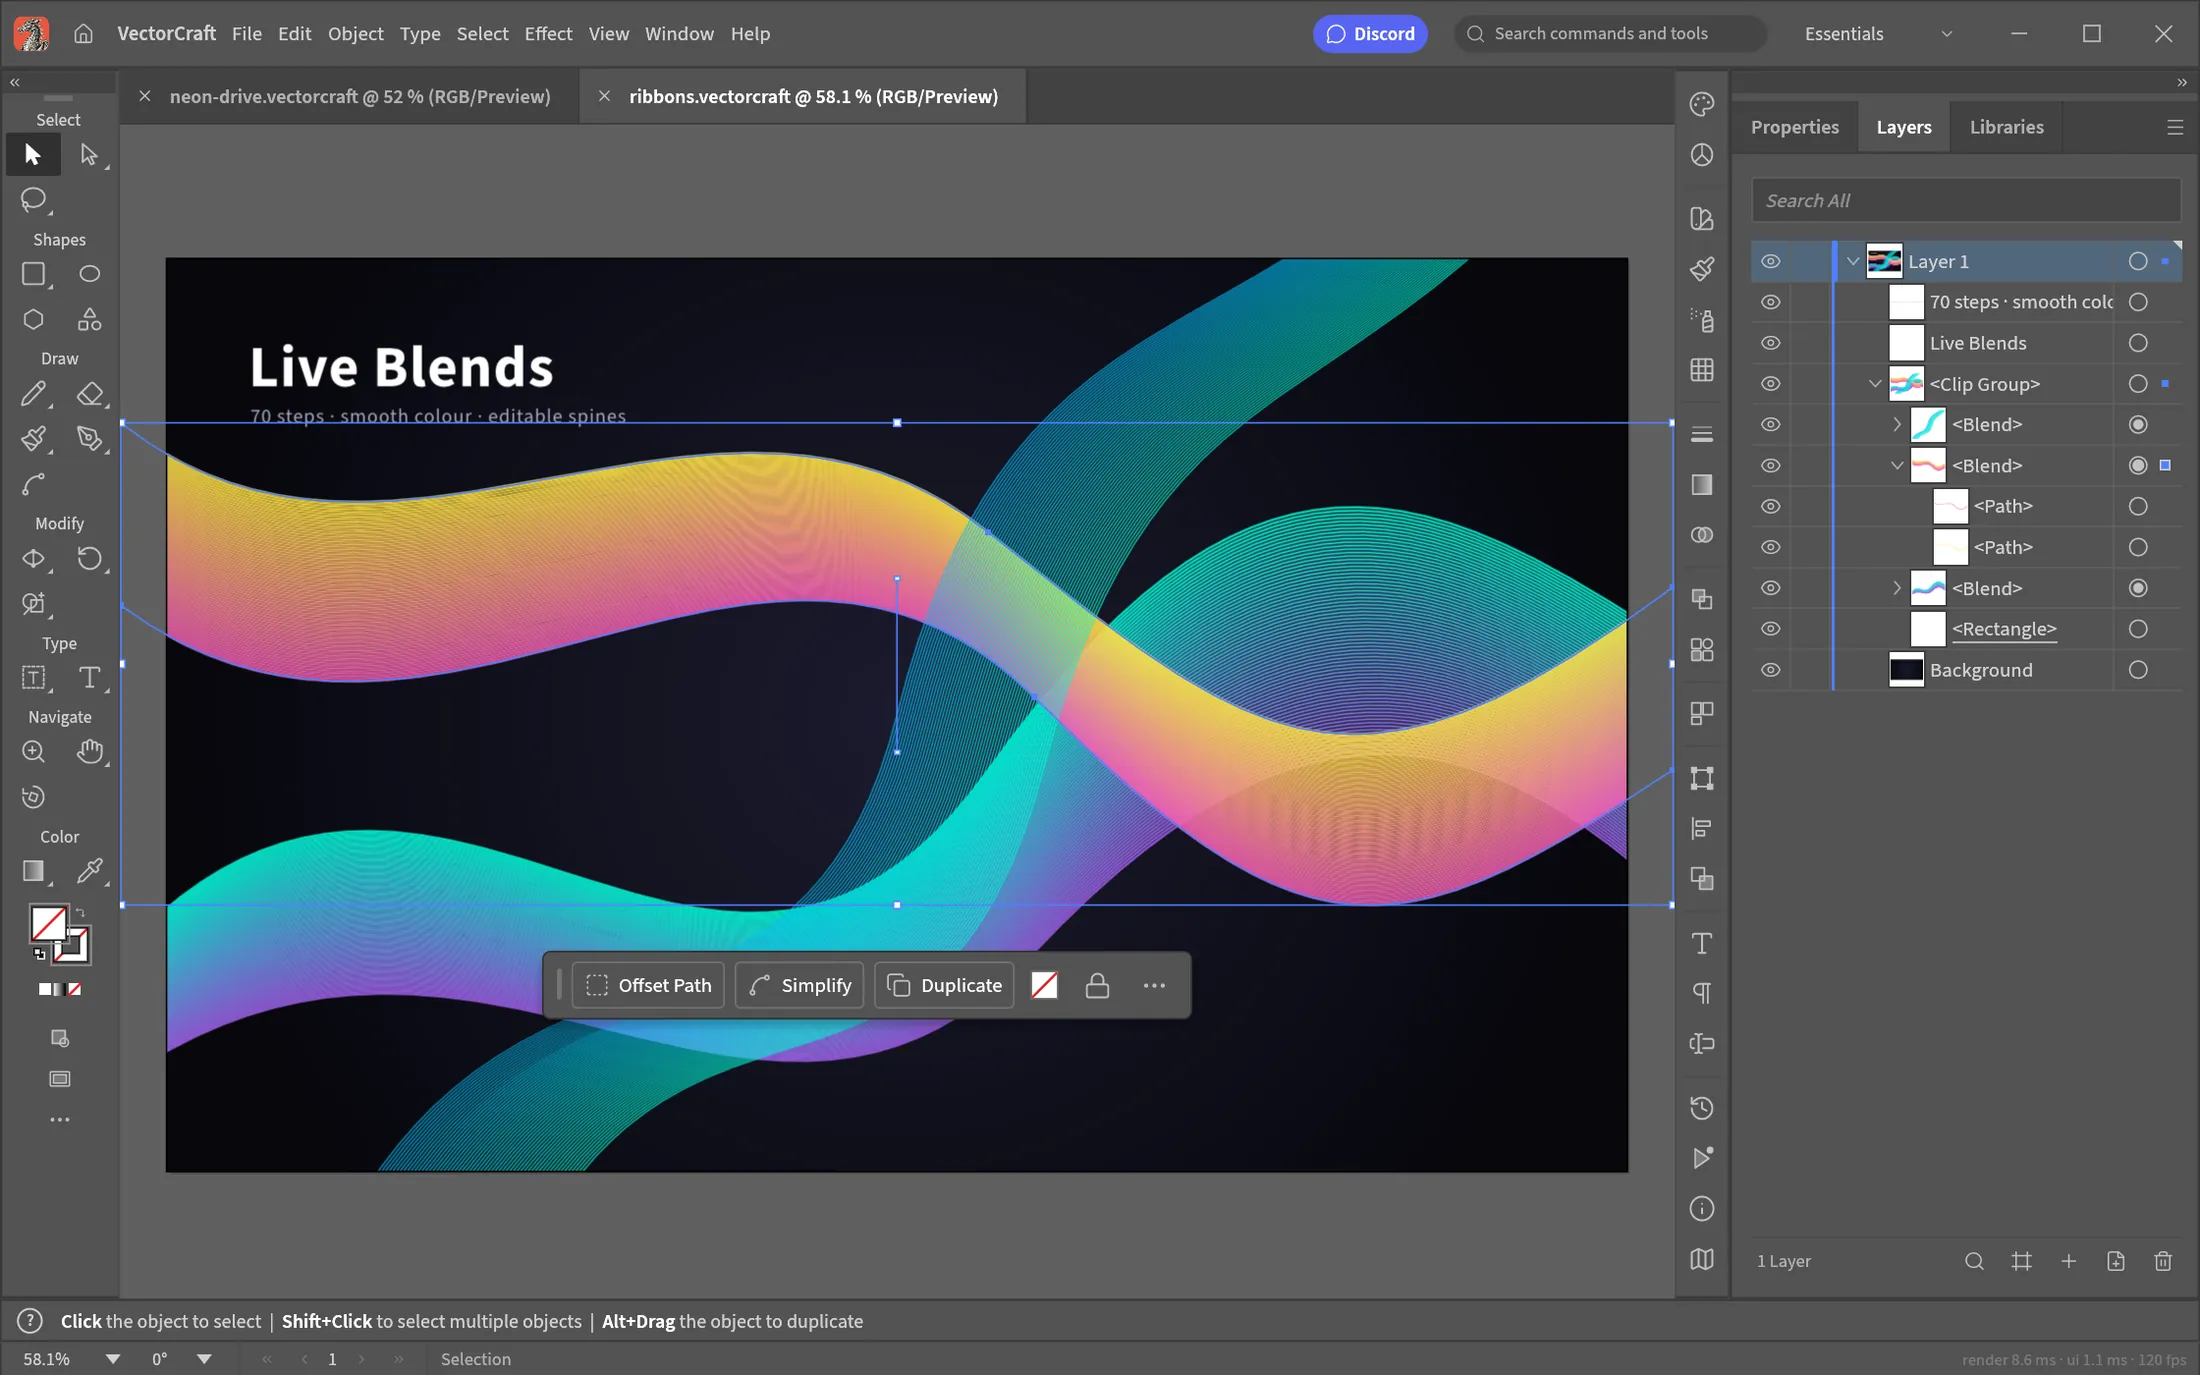Open the zoom percentage dropdown arrow
2200x1375 pixels.
tap(113, 1359)
